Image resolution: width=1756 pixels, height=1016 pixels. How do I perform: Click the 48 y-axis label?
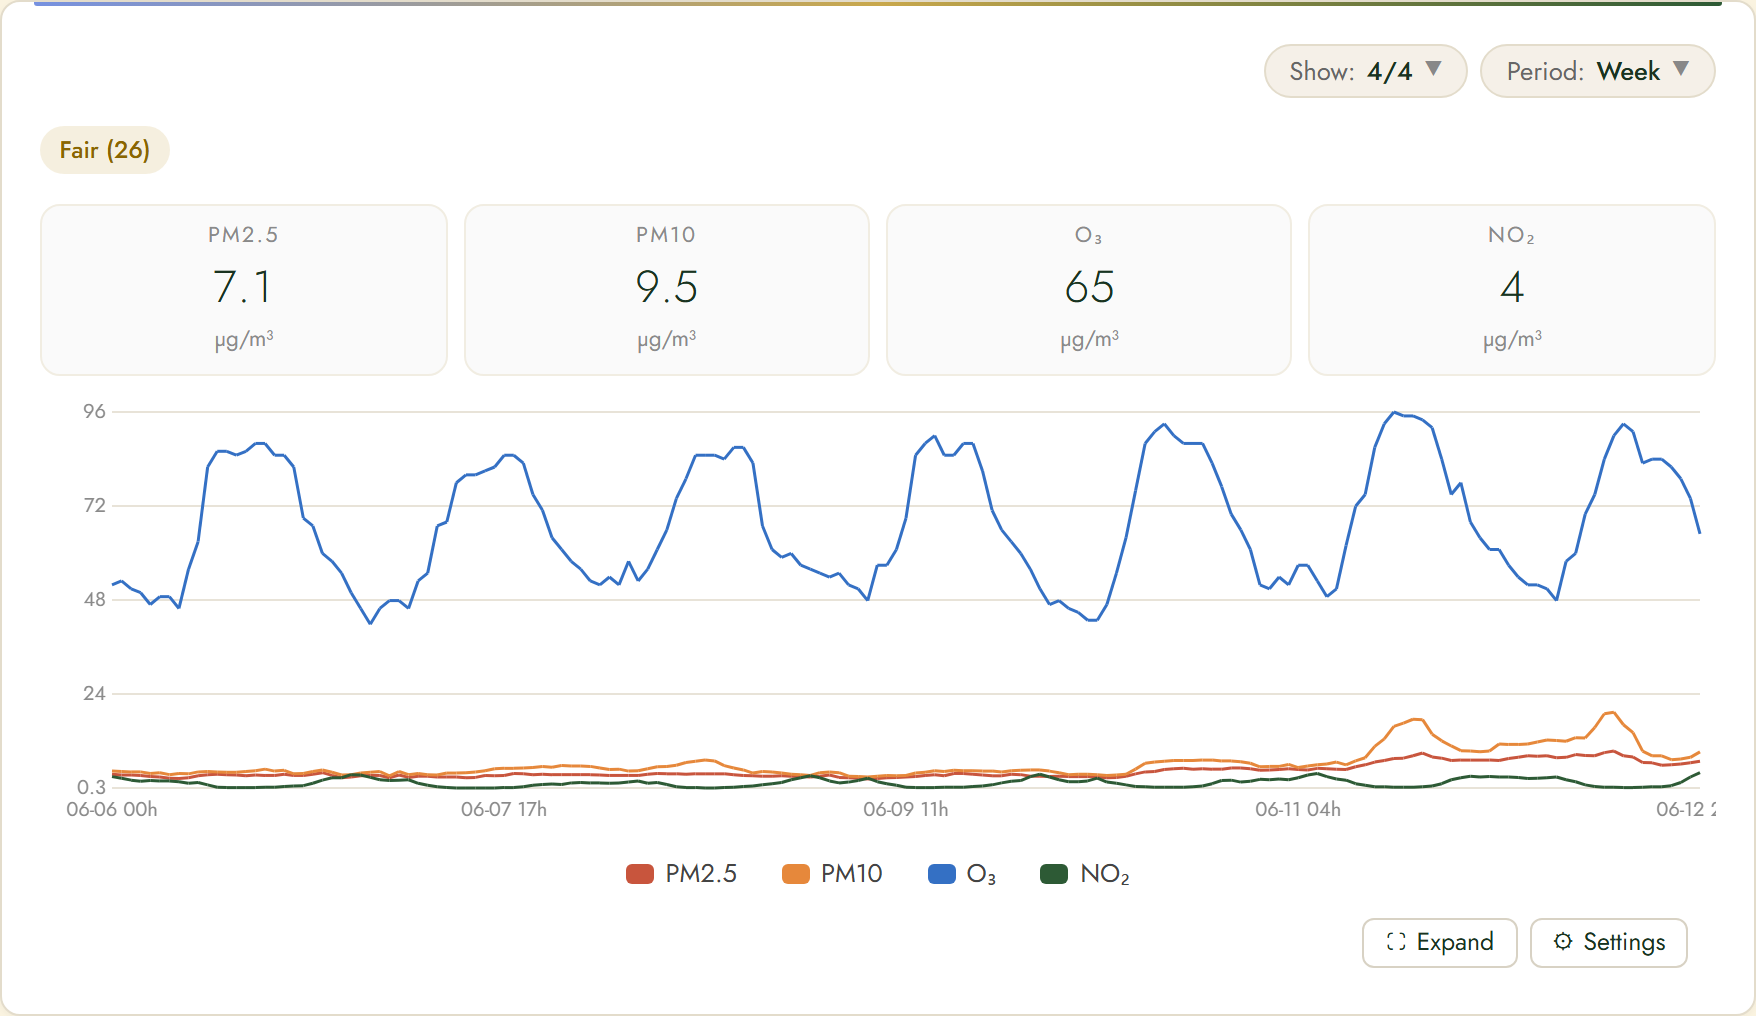coord(94,599)
